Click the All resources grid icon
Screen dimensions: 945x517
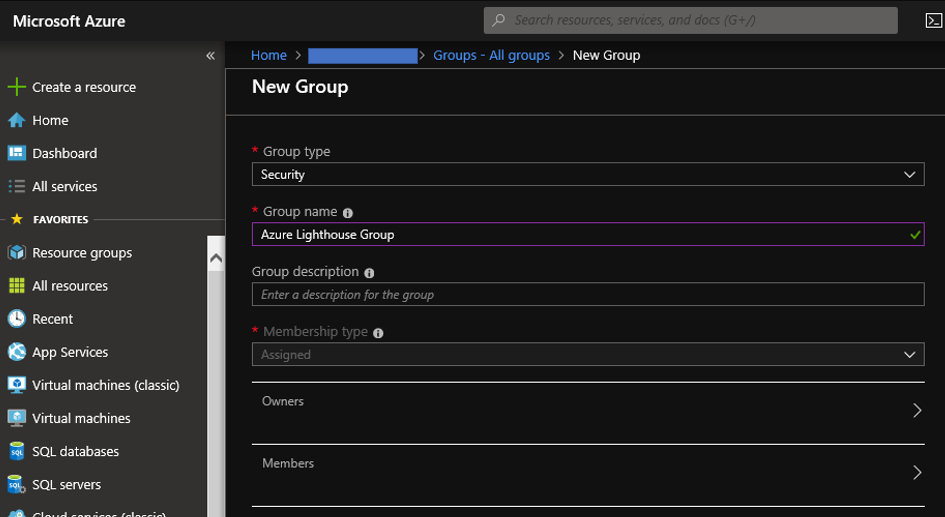(x=16, y=286)
